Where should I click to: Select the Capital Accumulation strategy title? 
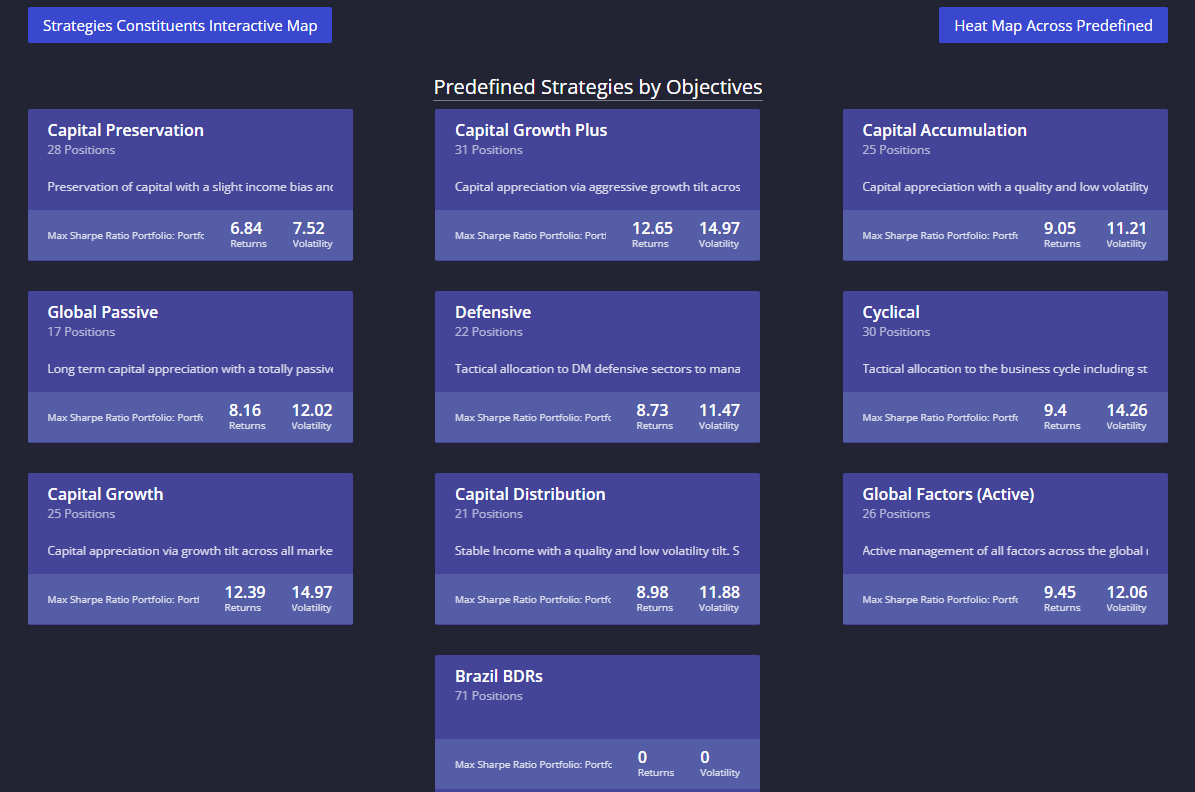[x=944, y=130]
